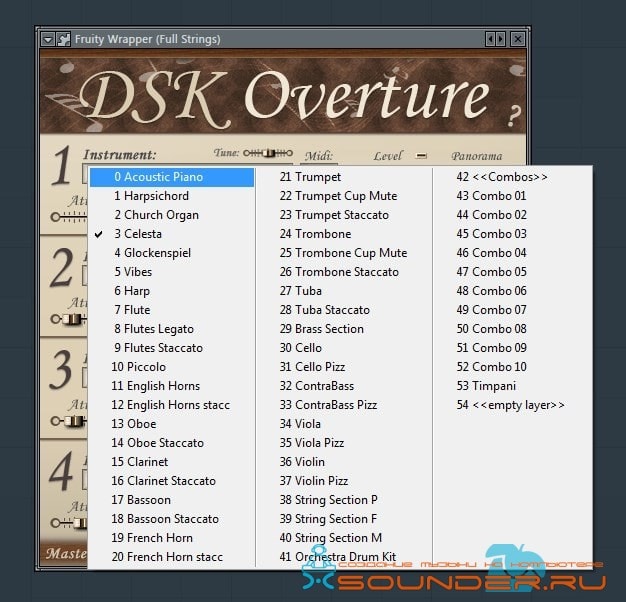Viewport: 626px width, 602px height.
Task: Choose 8 Flutes Legato
Action: [172, 329]
